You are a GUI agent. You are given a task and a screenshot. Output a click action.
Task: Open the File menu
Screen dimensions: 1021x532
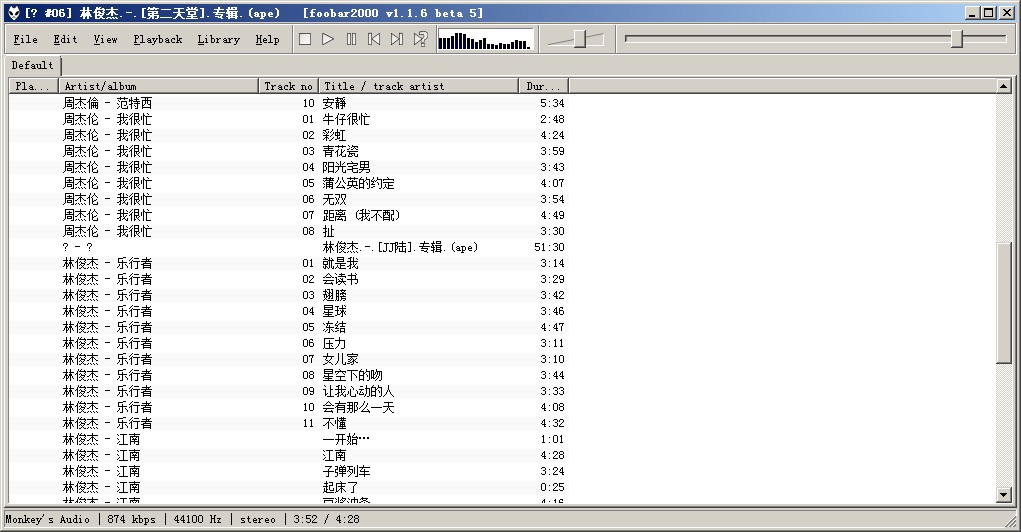[25, 39]
